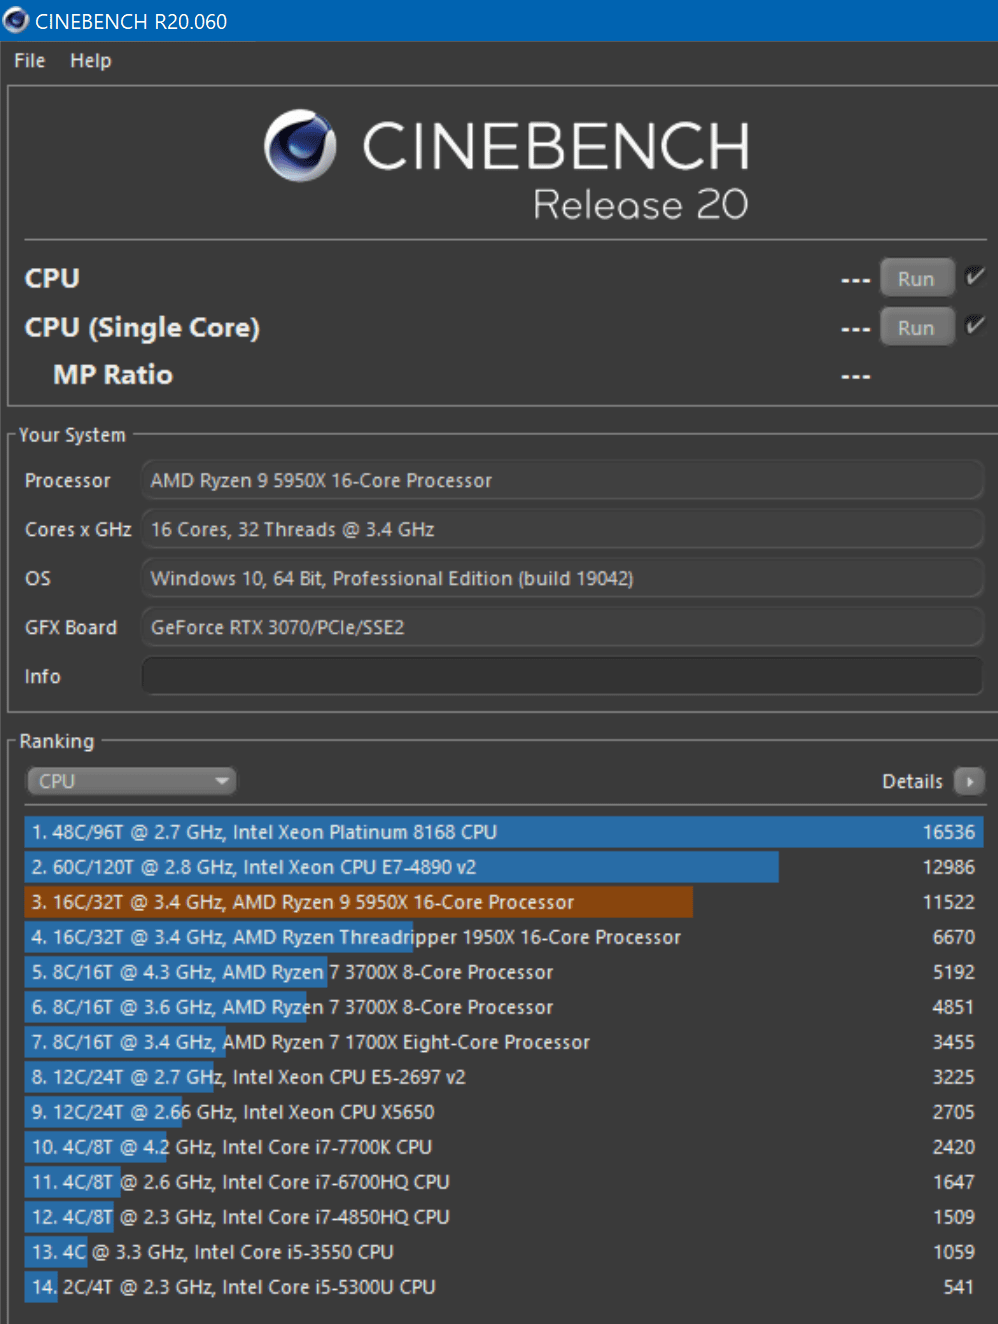998x1324 pixels.
Task: Click the Cinebench sphere logo in header
Action: click(x=300, y=146)
